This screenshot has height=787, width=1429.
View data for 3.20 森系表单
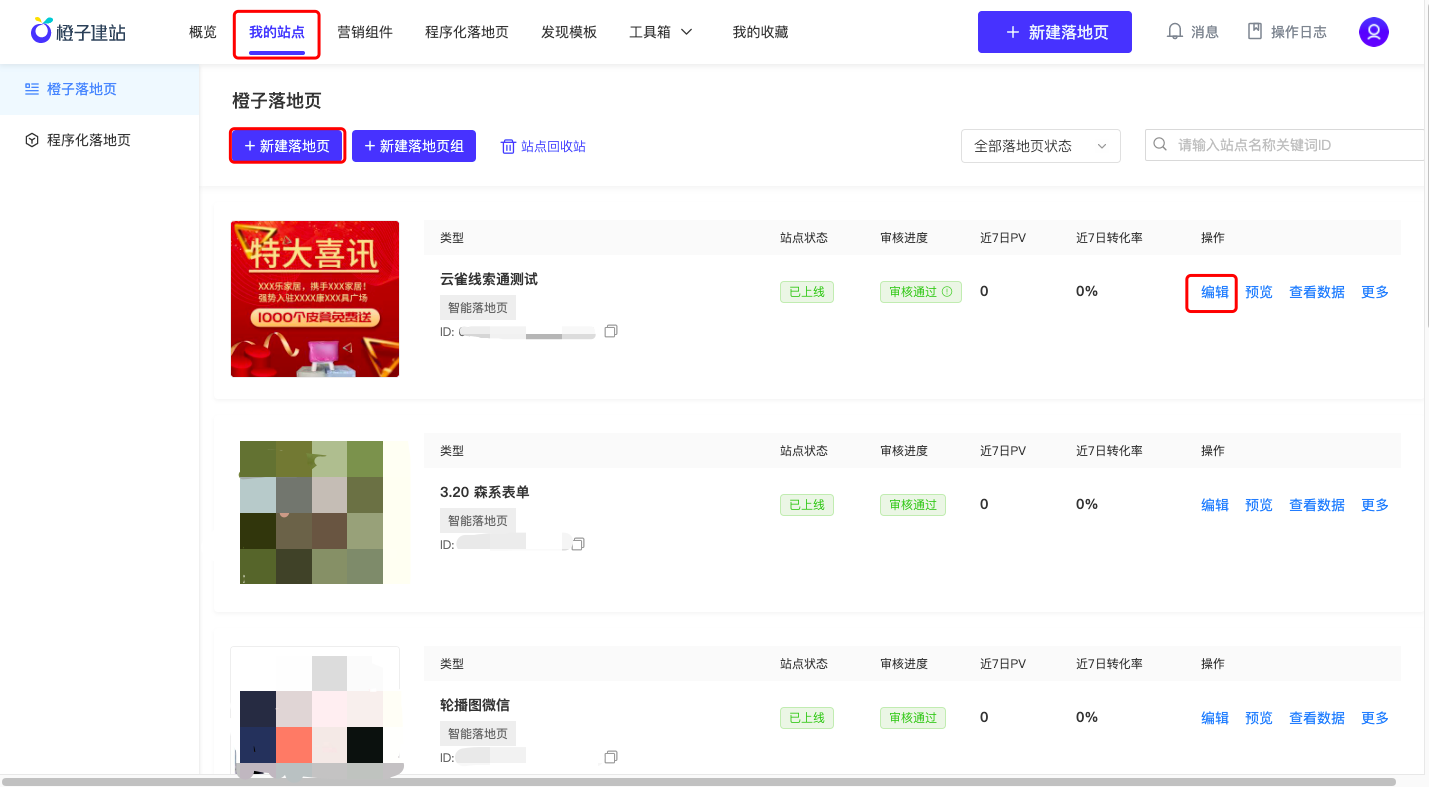click(1316, 504)
